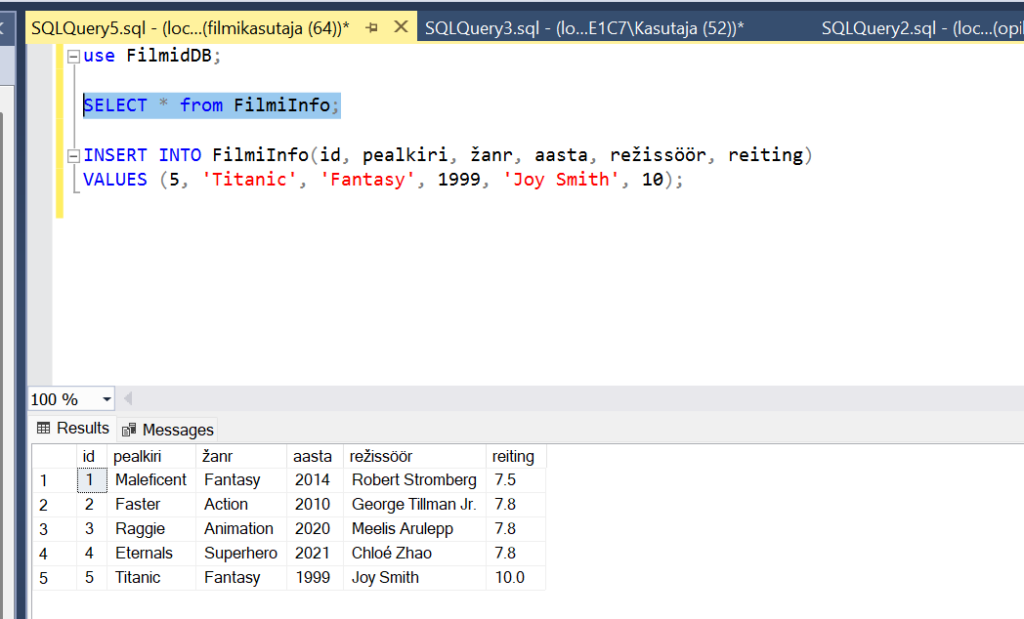Select the 'žanr' column header
Viewport: 1024px width, 619px height.
coord(241,456)
